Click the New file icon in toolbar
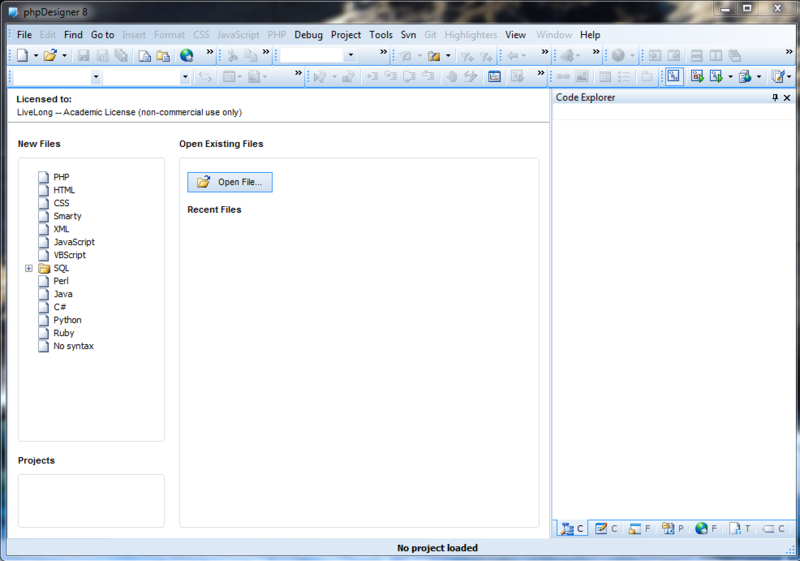The width and height of the screenshot is (800, 561). [22, 55]
